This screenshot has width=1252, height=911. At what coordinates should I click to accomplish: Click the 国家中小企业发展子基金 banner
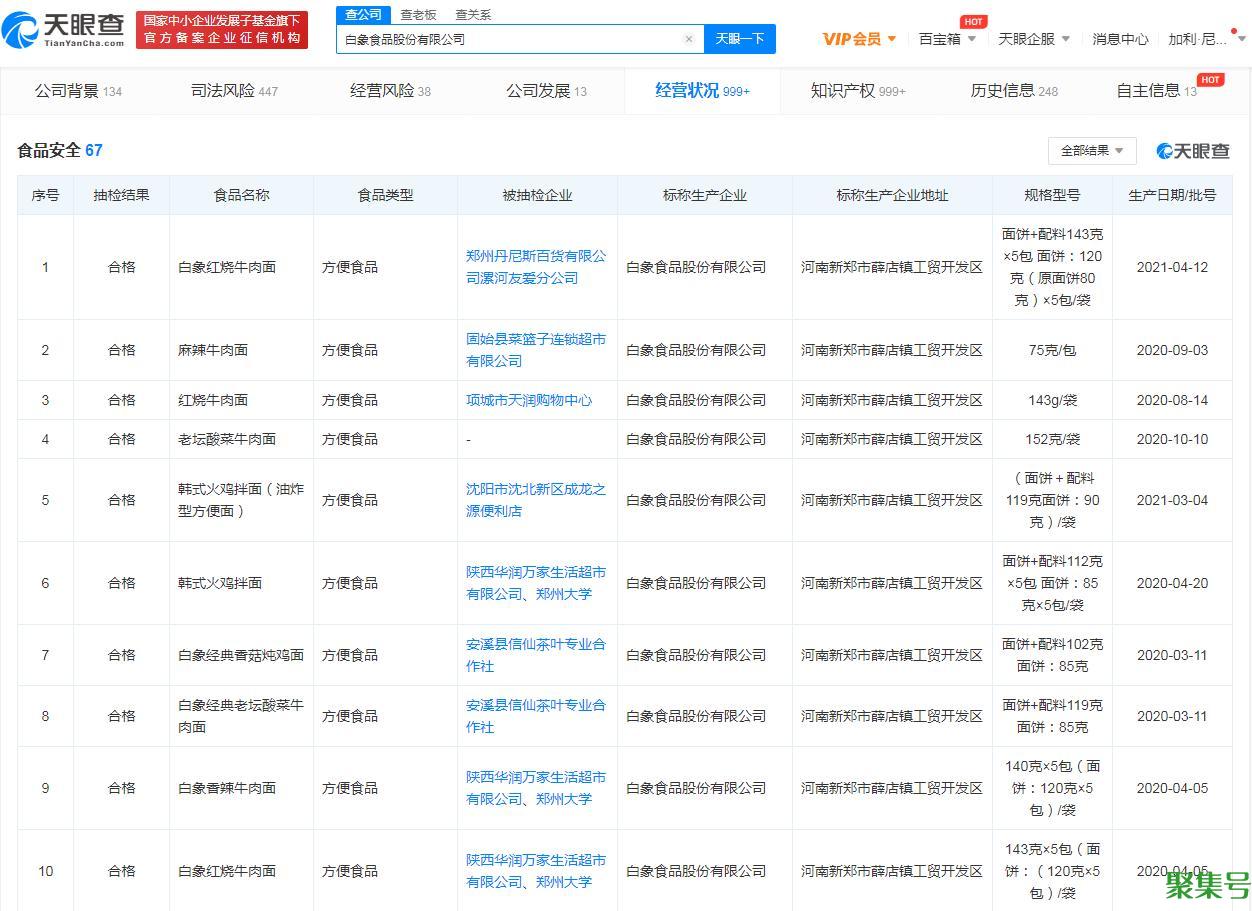[222, 29]
